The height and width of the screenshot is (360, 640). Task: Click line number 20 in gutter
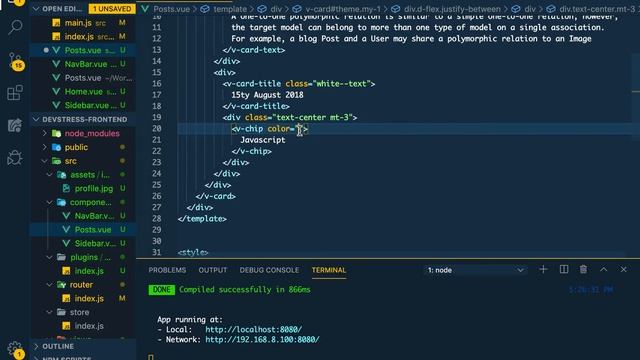[x=157, y=129]
